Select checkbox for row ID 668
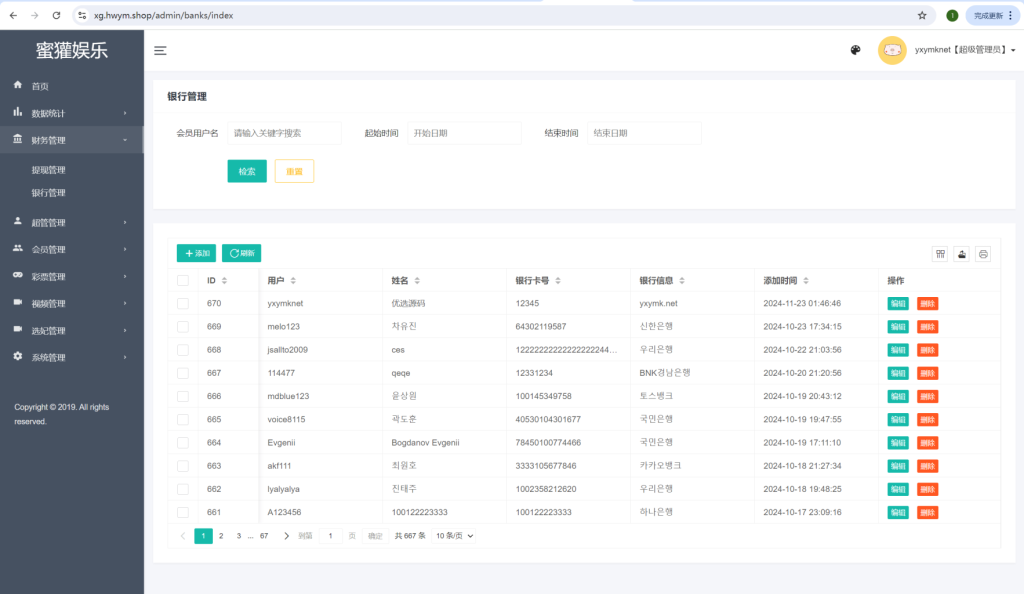Screen dimensions: 1024x594 [183, 350]
